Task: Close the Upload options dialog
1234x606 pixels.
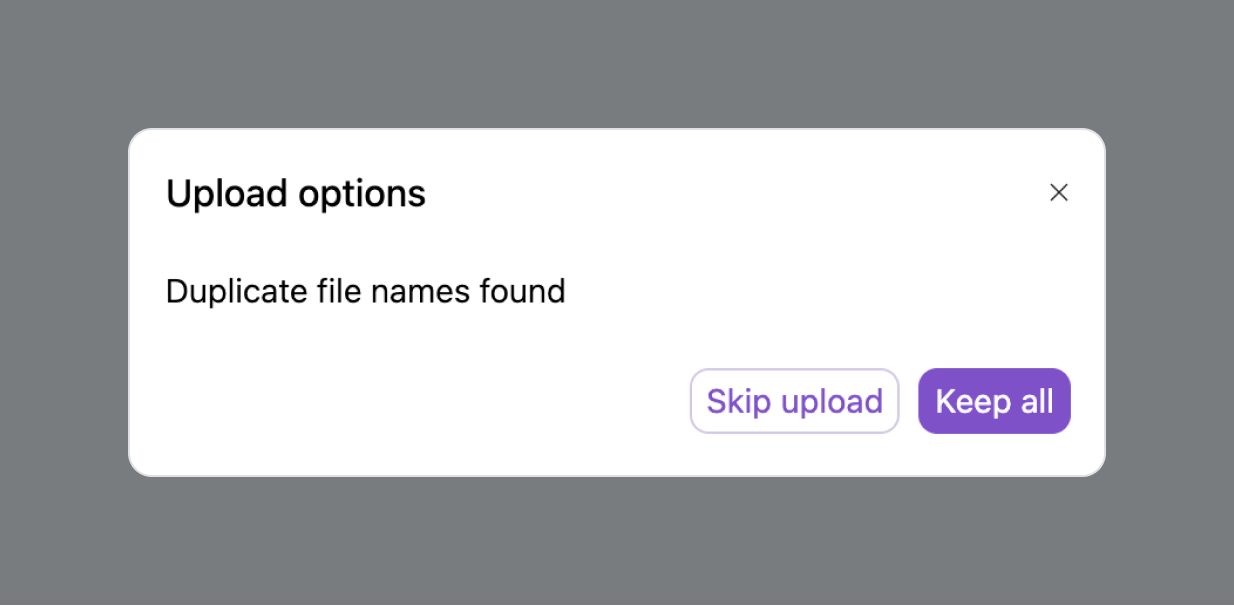Action: pyautogui.click(x=1059, y=193)
